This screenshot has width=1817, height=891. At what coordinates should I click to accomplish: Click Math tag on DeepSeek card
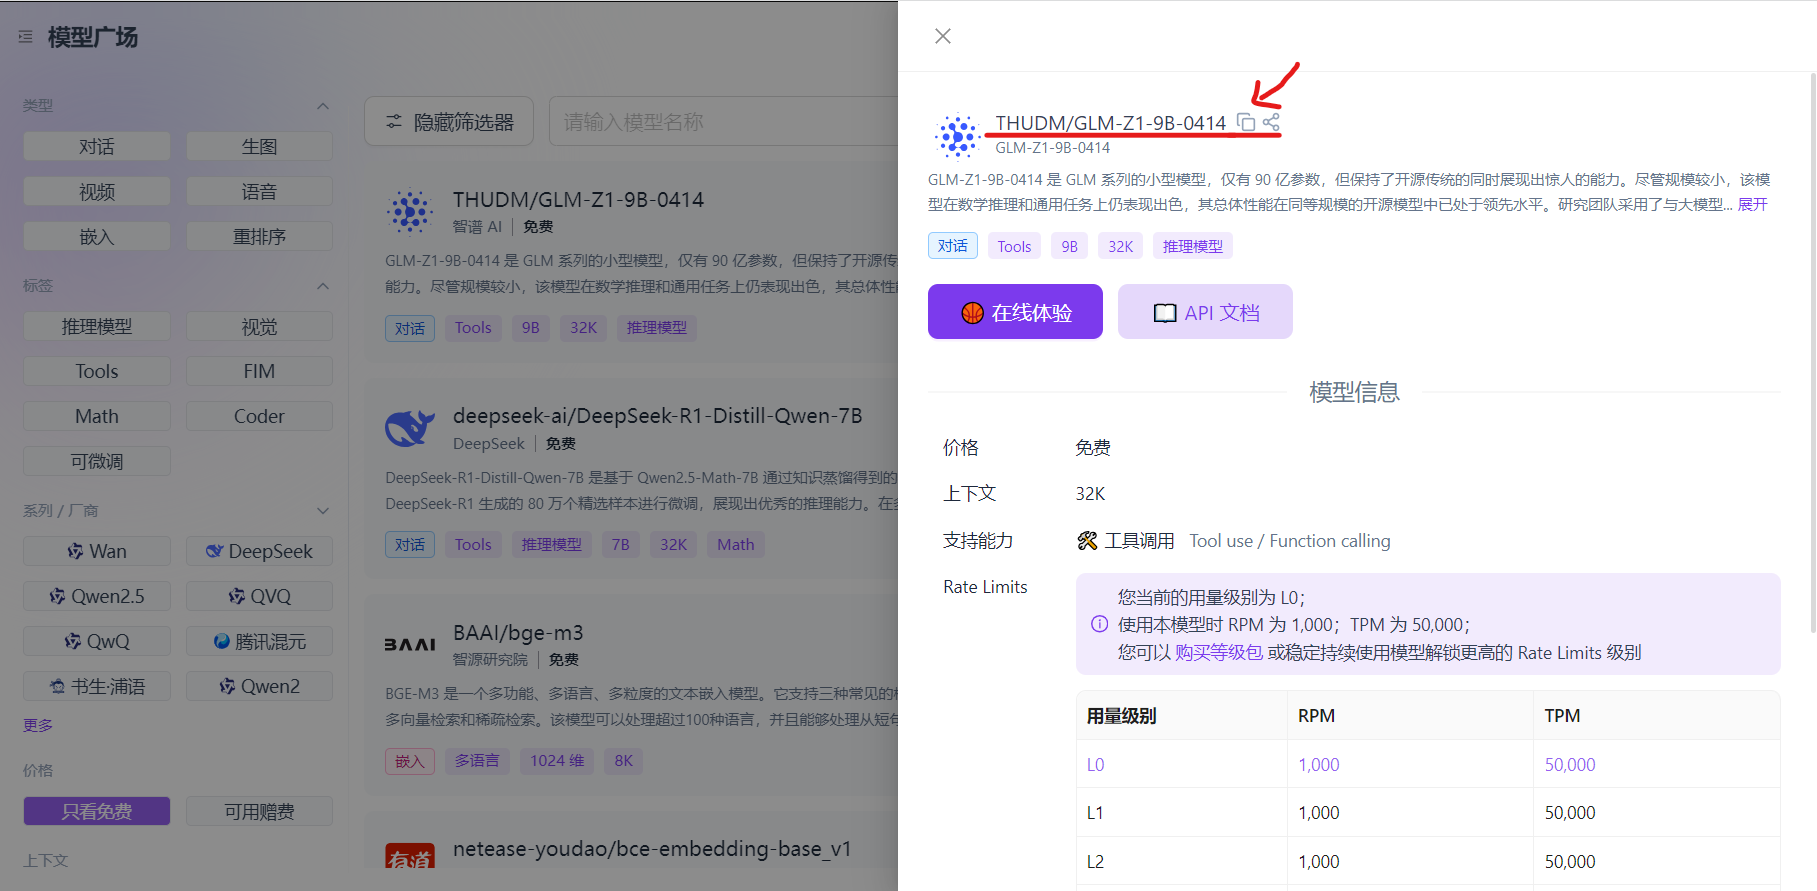(x=735, y=545)
